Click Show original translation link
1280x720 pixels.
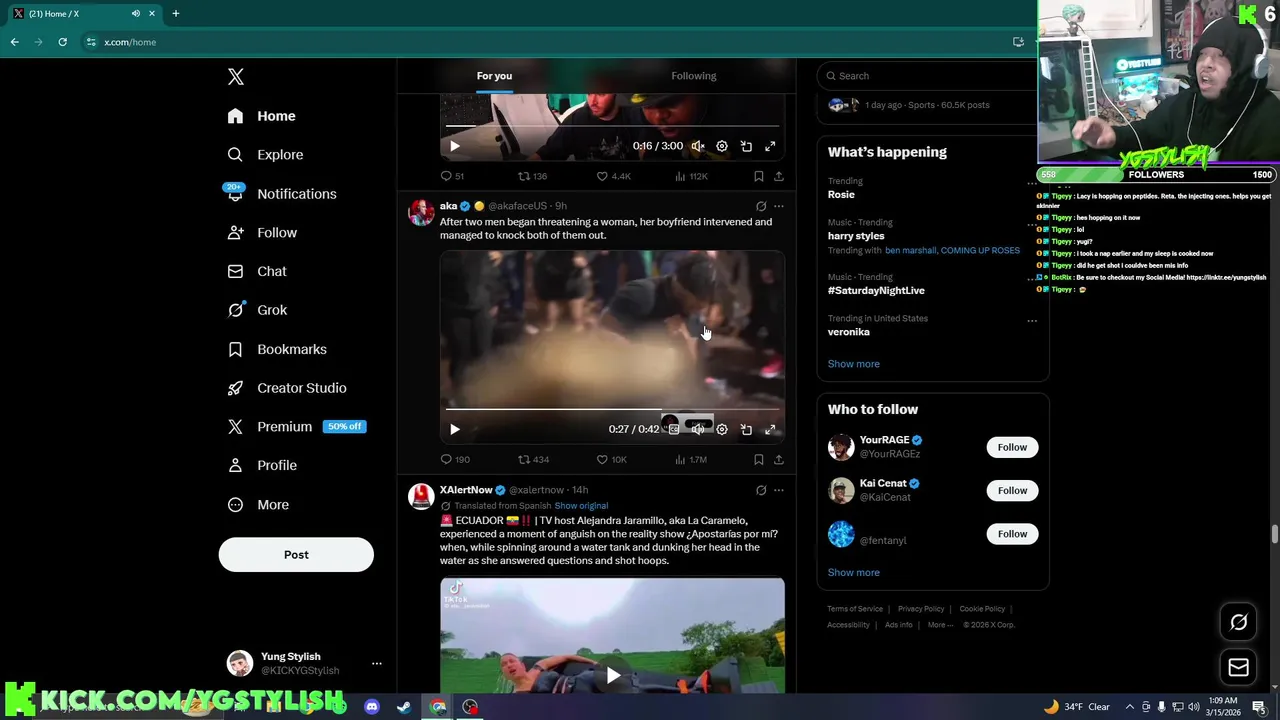pos(581,506)
